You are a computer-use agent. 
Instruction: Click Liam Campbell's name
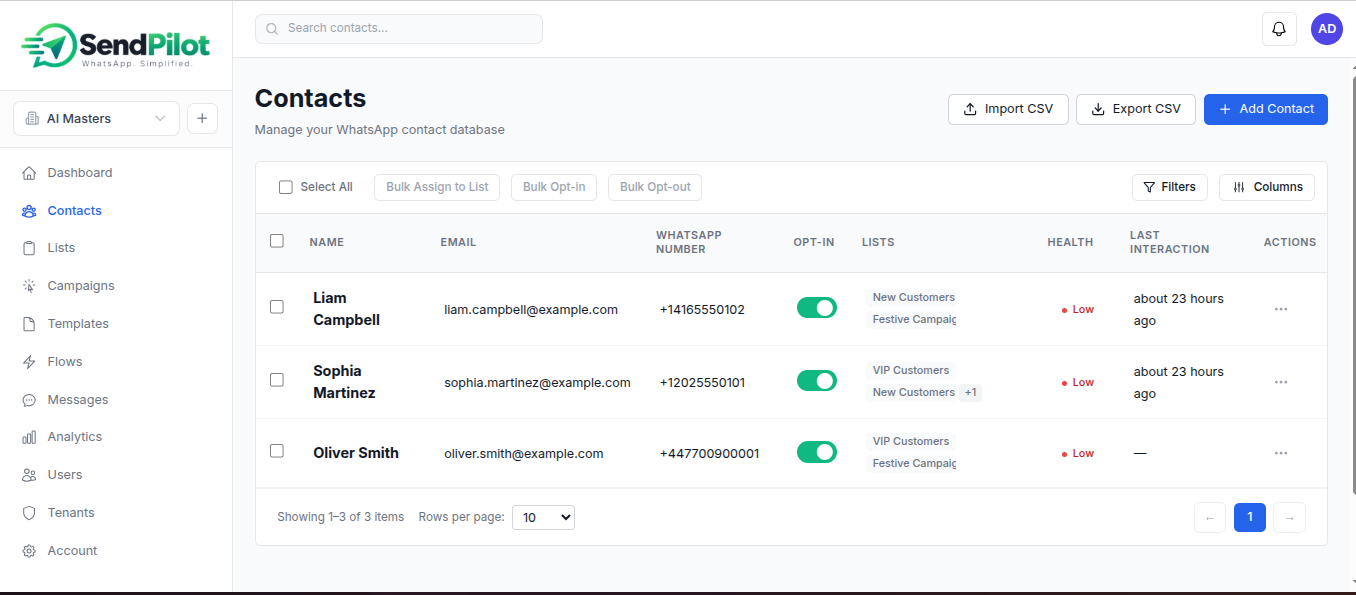coord(346,309)
